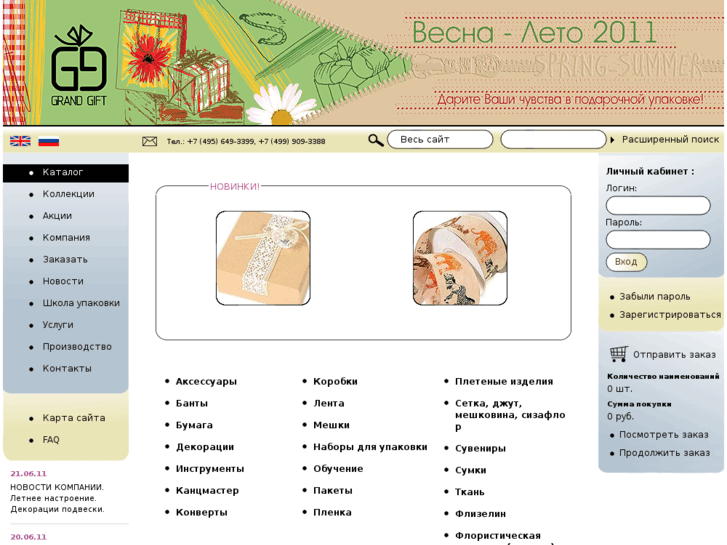The height and width of the screenshot is (545, 727).
Task: Open the 'Акции' menu item
Action: click(x=57, y=216)
